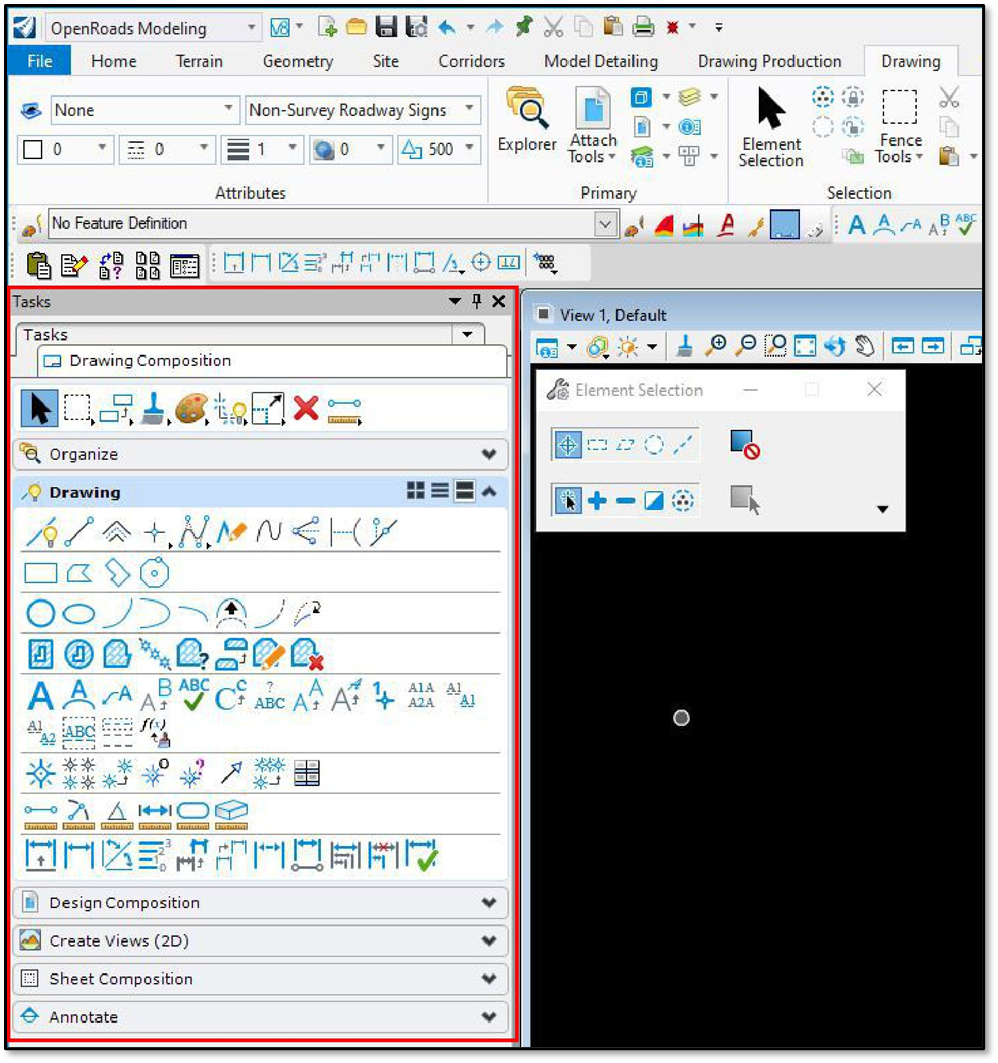This screenshot has height=1063, width=998.
Task: Open the No Feature Definition dropdown
Action: tap(605, 224)
